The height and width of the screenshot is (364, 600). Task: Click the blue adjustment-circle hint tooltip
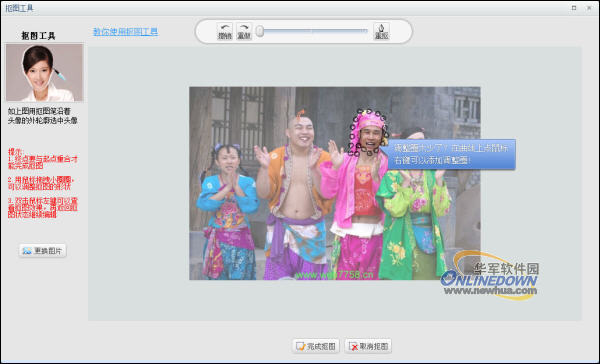coord(452,155)
